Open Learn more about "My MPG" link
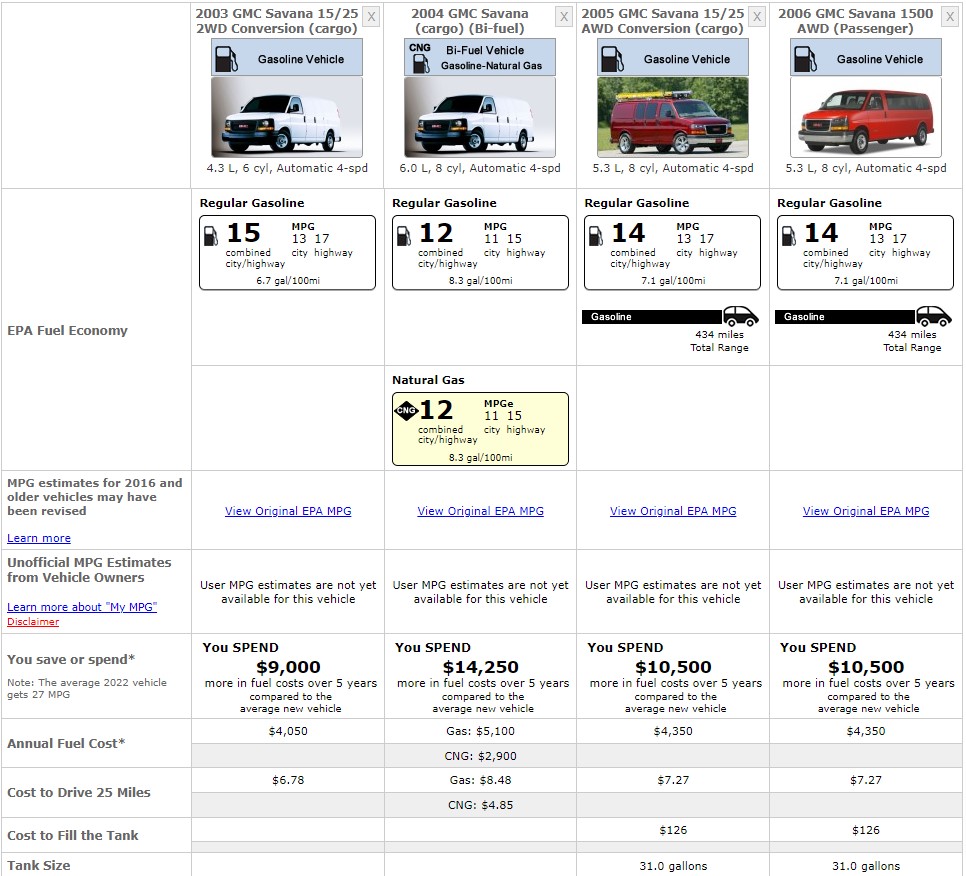This screenshot has width=966, height=876. click(82, 607)
